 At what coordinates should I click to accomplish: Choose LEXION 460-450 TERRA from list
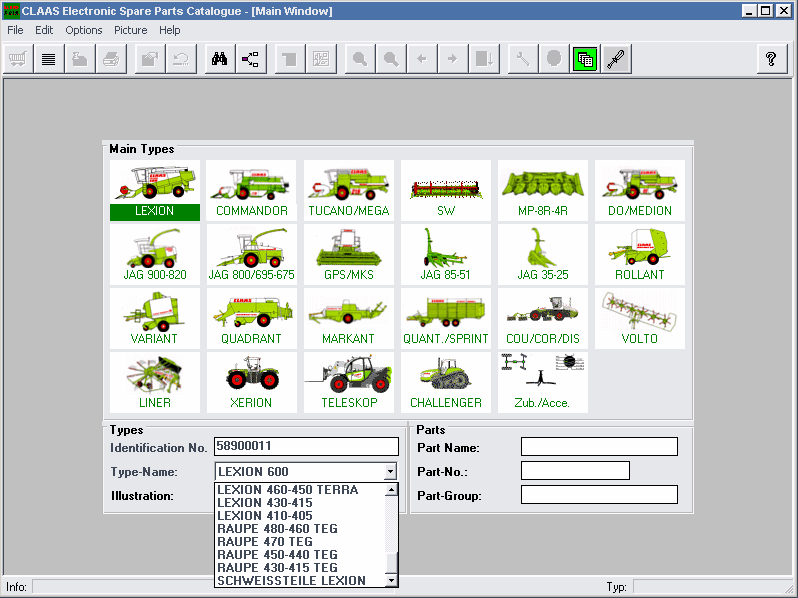point(300,490)
